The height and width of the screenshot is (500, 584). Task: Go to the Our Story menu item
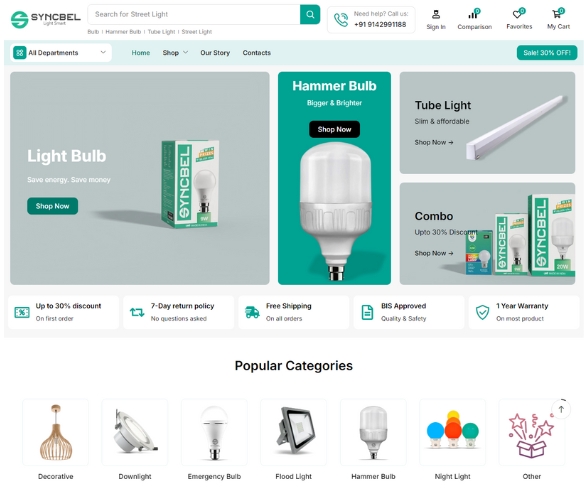[215, 53]
